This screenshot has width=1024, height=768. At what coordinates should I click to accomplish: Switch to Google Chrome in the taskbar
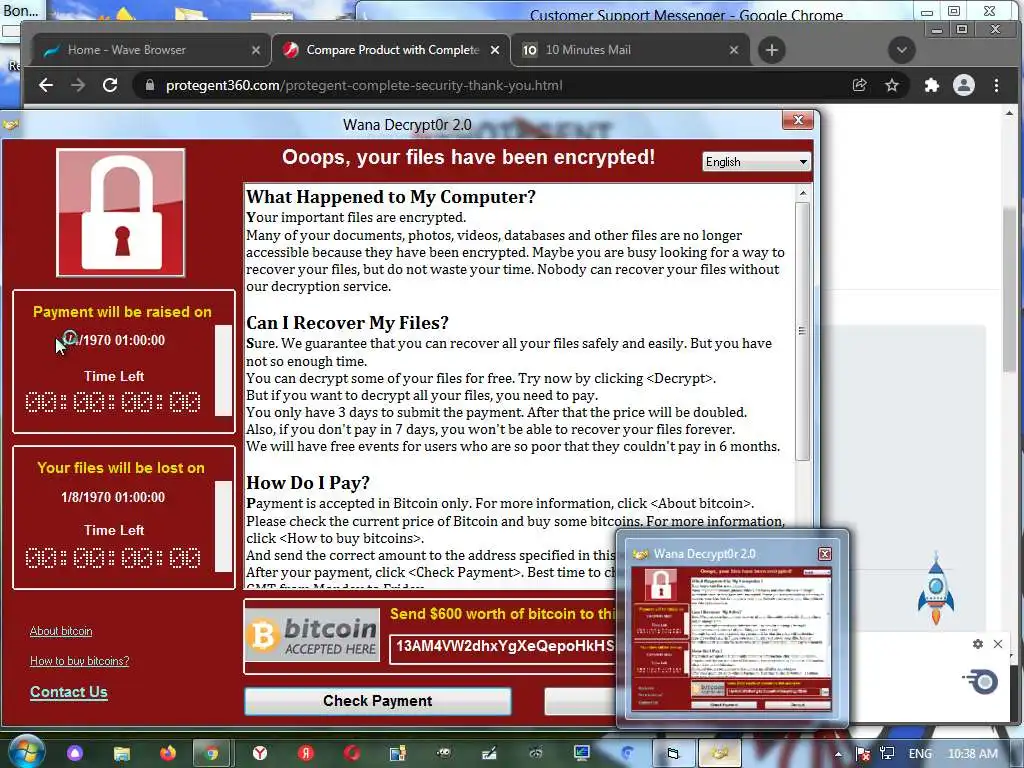point(211,753)
